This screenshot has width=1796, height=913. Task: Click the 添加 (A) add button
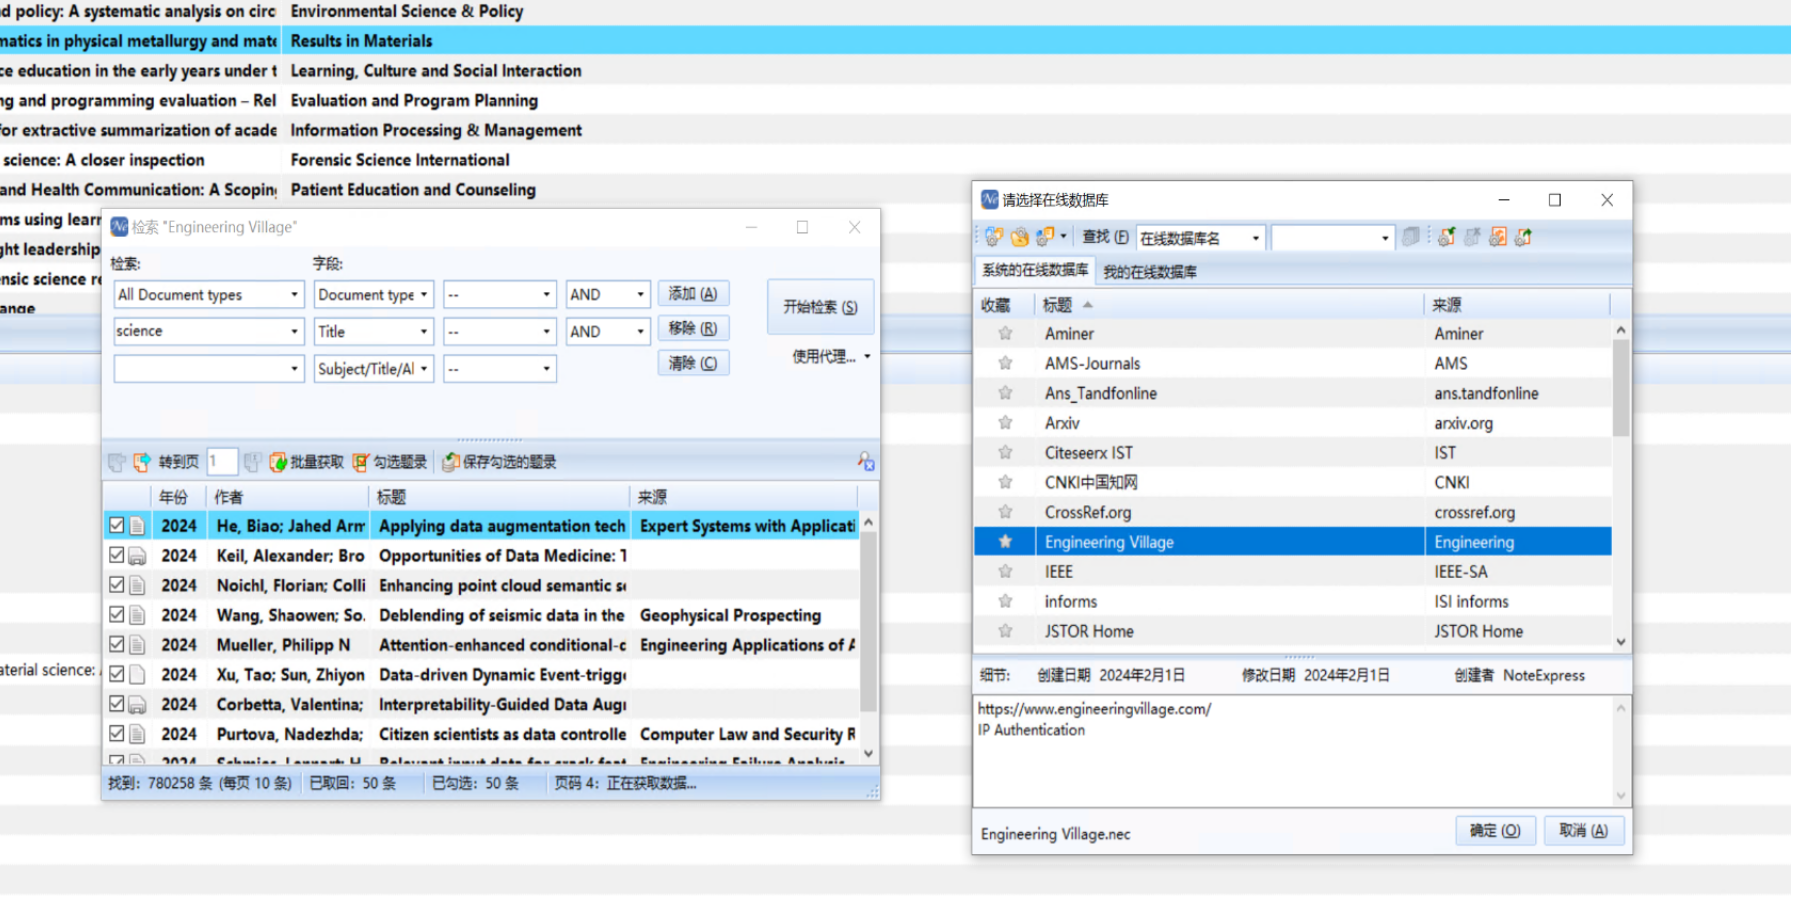tap(693, 294)
